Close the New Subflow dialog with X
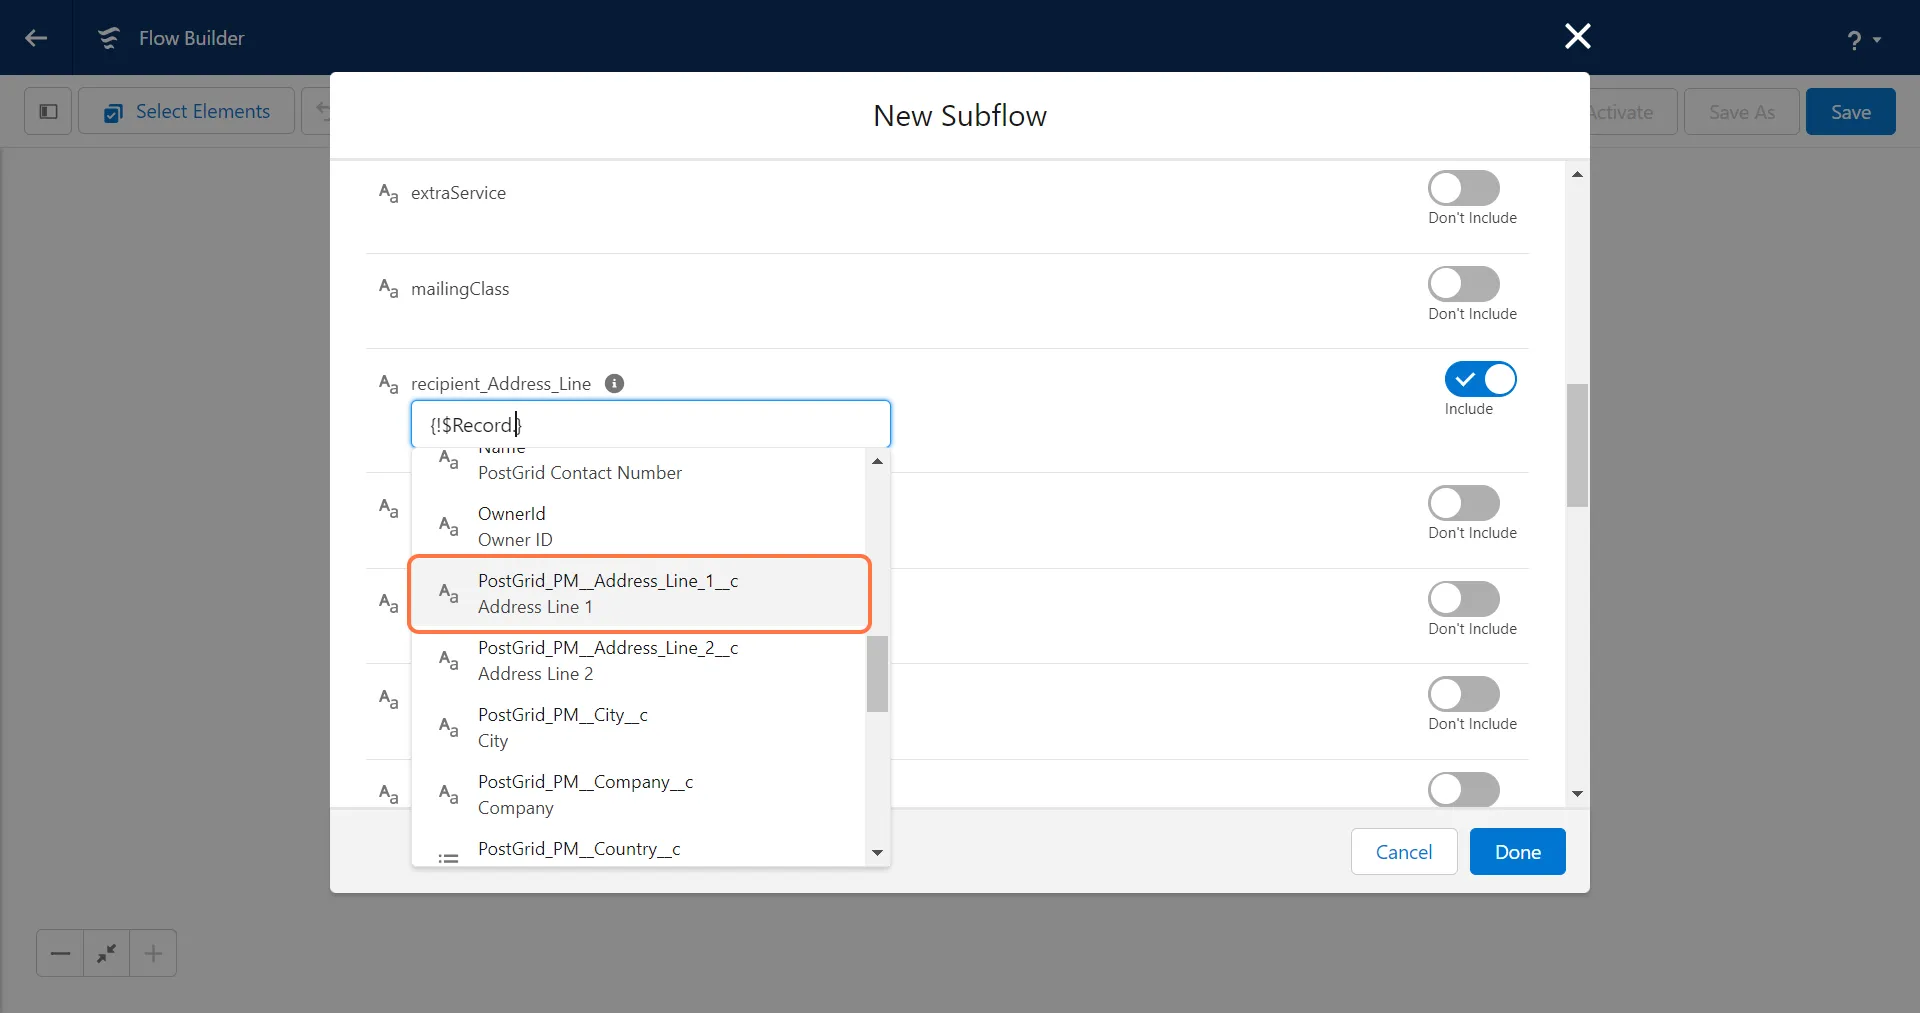 coord(1577,37)
